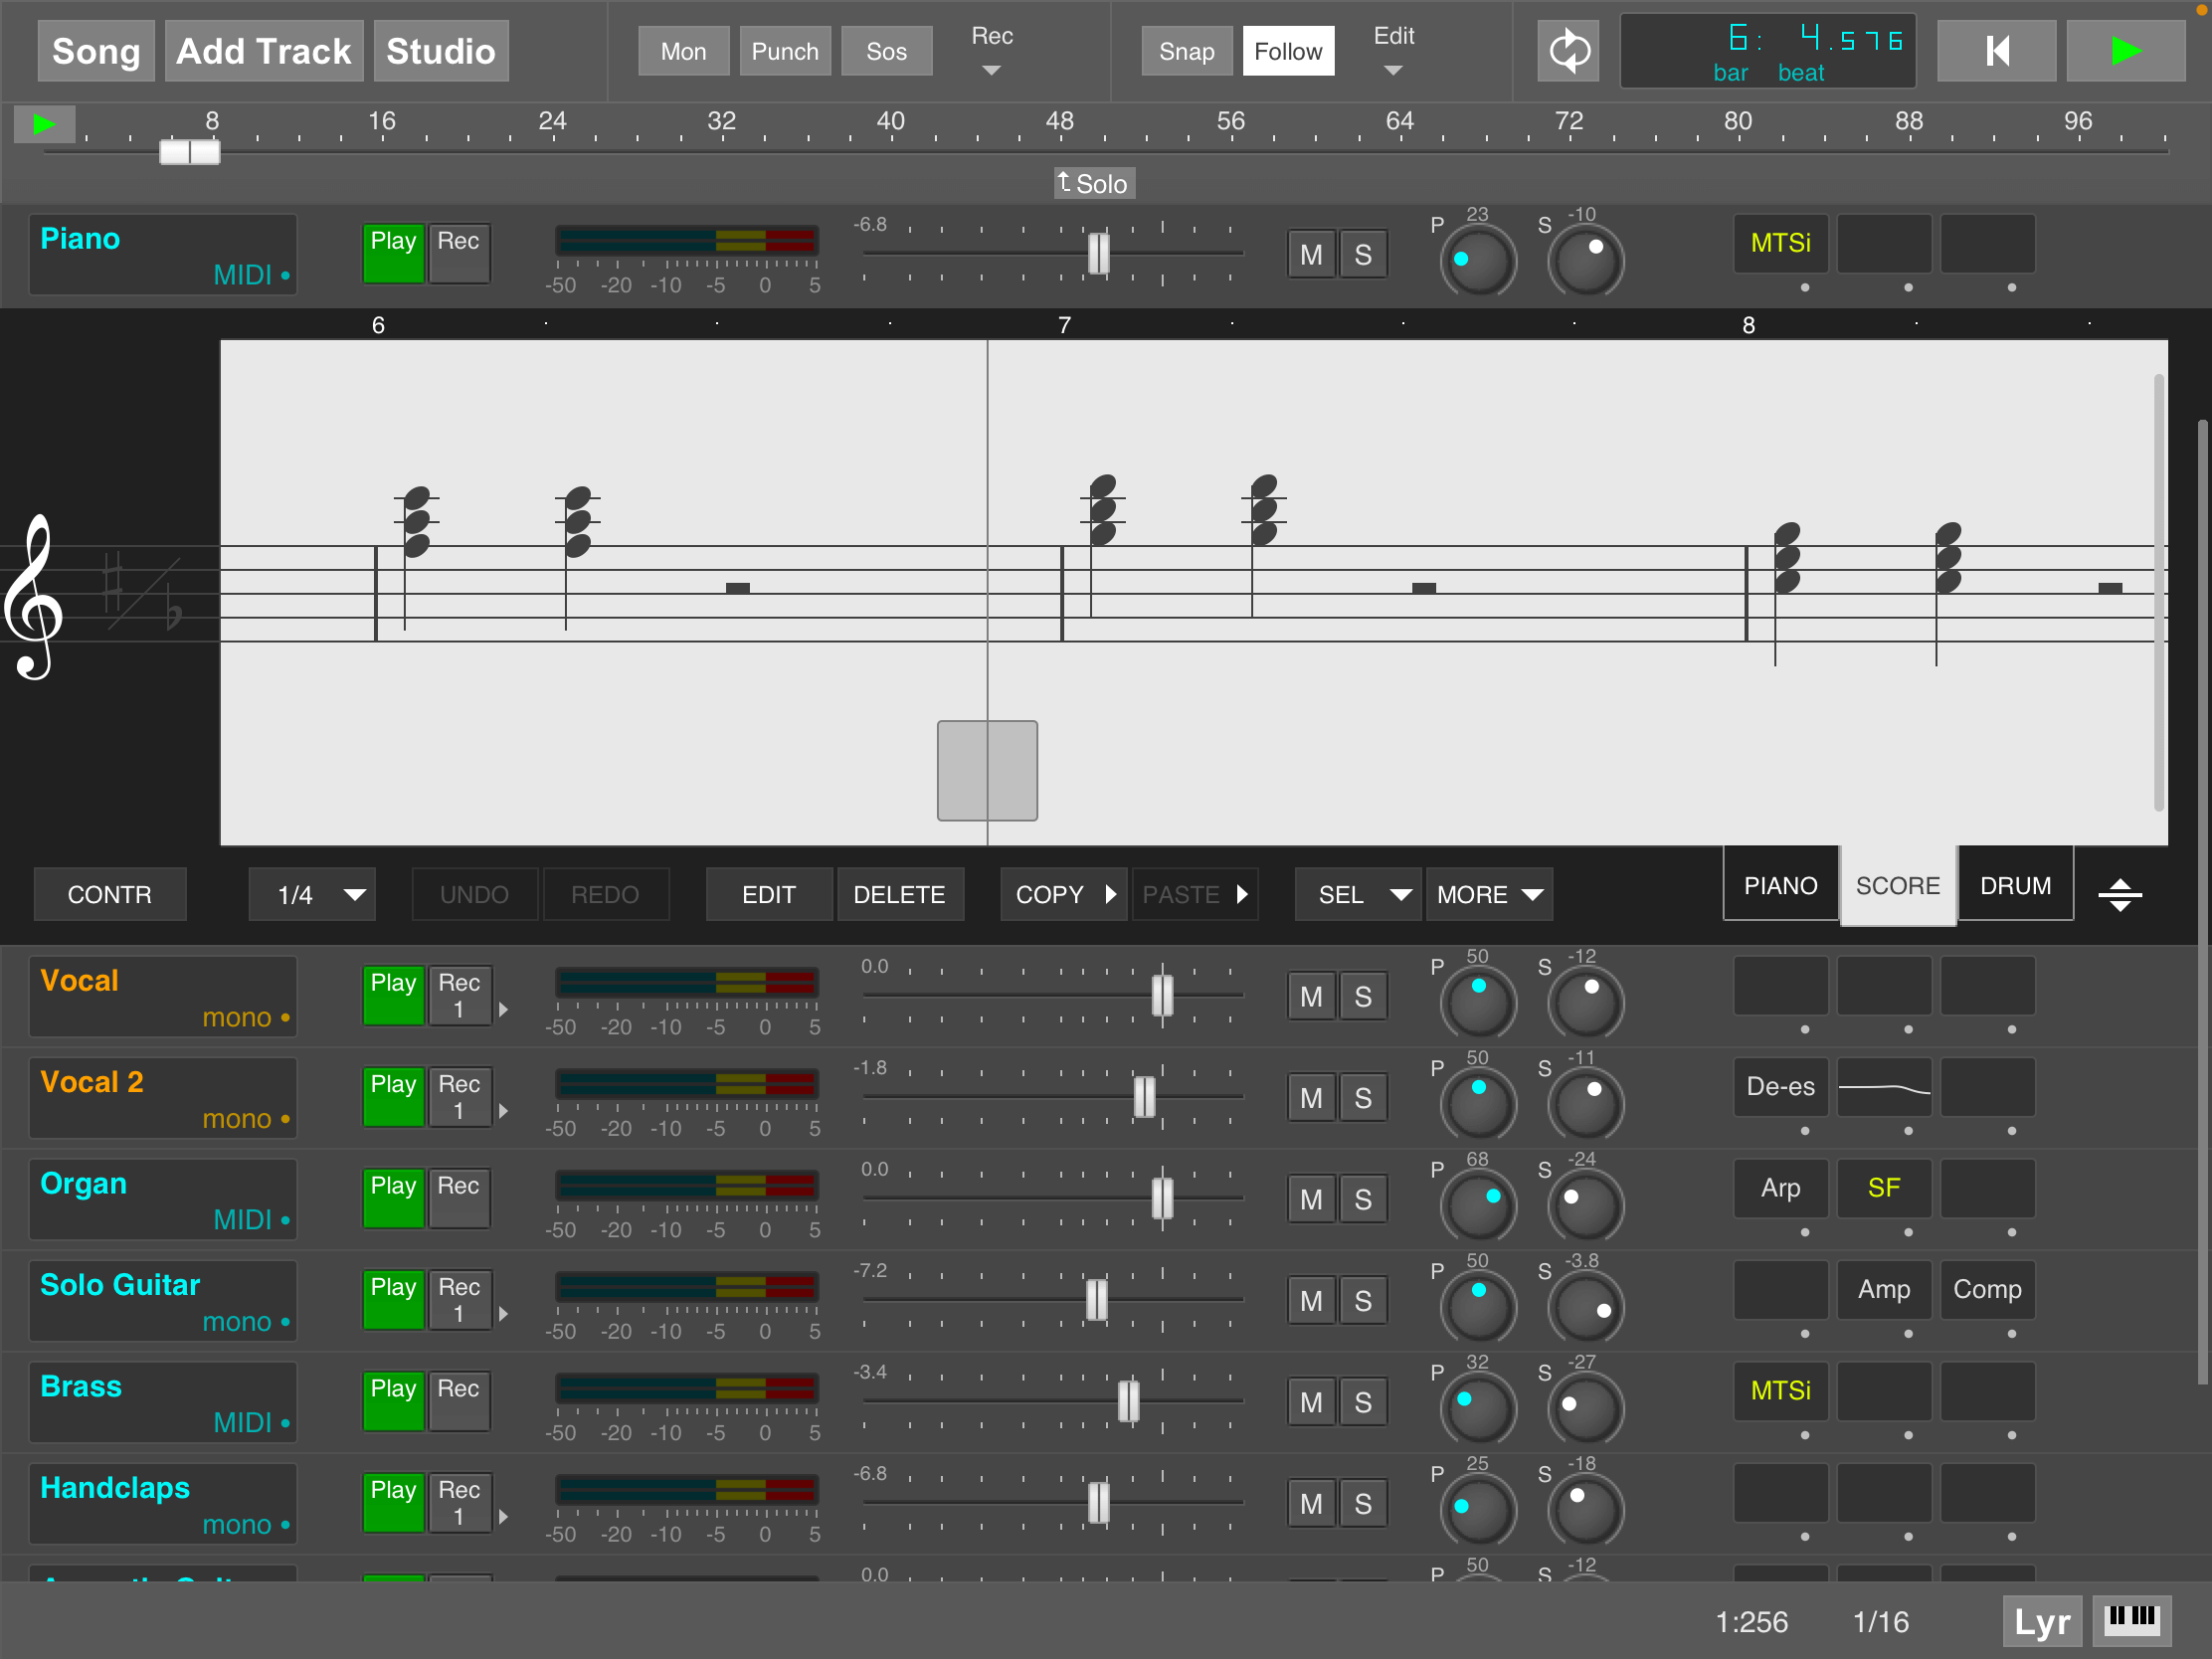Open the Add Track menu
This screenshot has width=2212, height=1659.
pos(264,51)
